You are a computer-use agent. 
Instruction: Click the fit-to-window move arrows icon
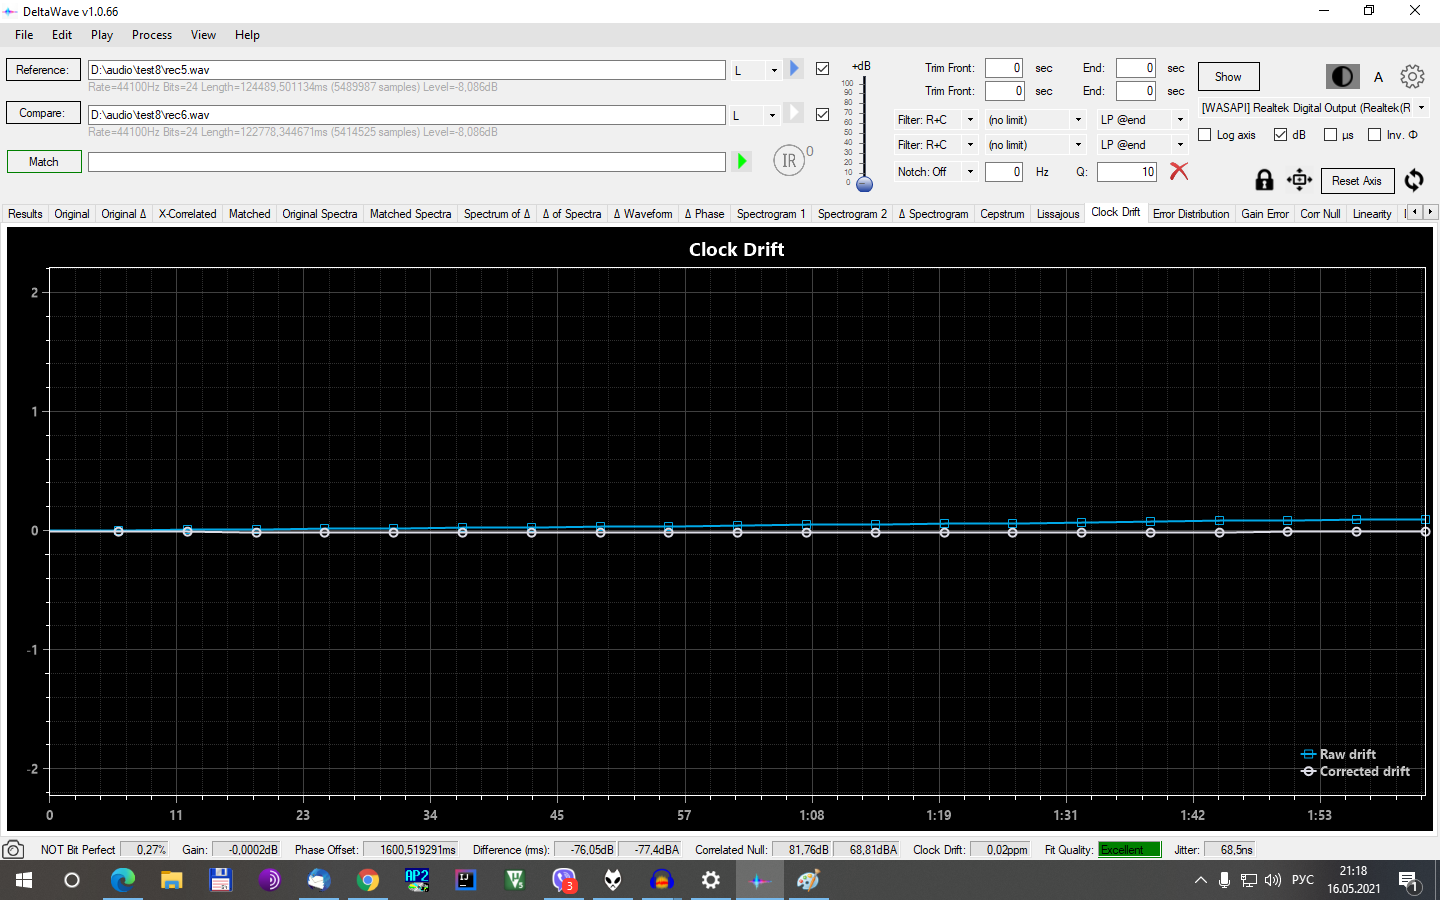pos(1299,180)
